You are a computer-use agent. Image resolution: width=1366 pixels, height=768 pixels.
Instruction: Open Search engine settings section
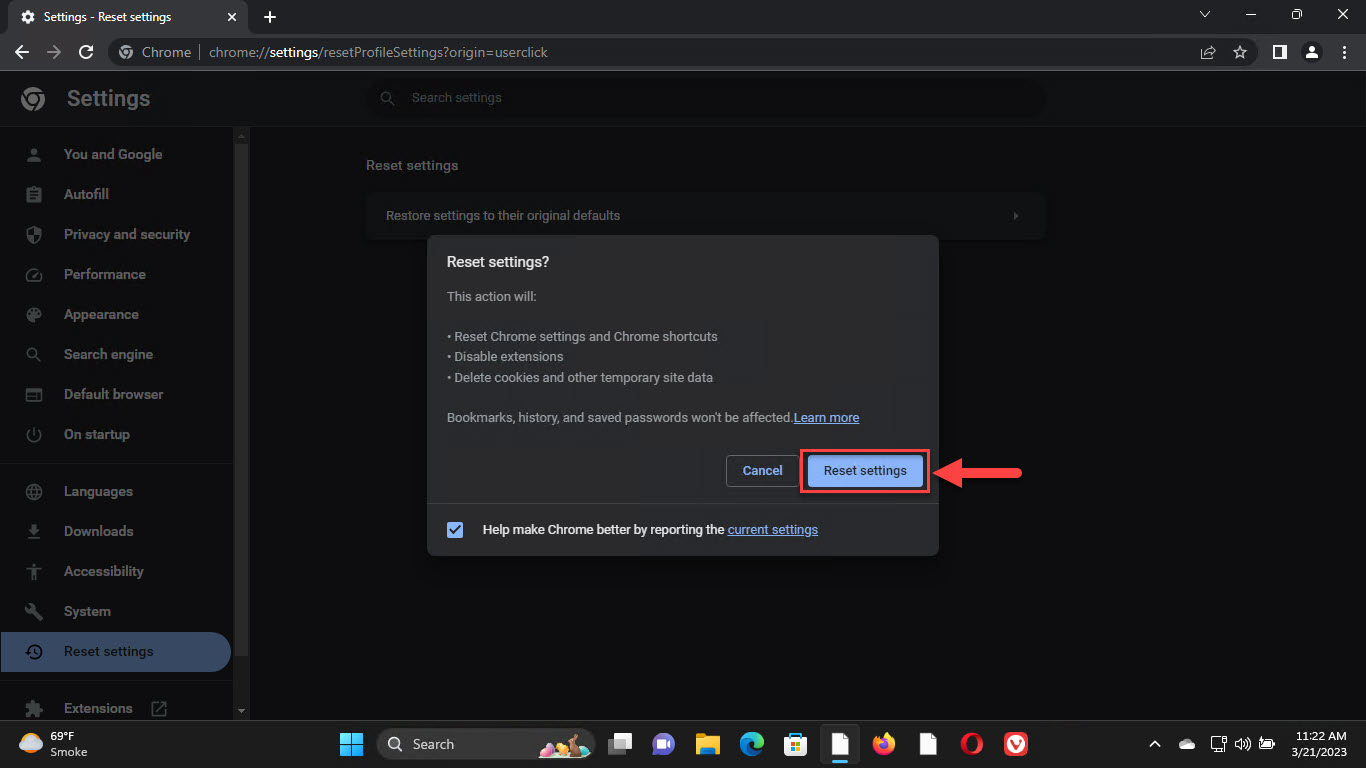pos(108,354)
